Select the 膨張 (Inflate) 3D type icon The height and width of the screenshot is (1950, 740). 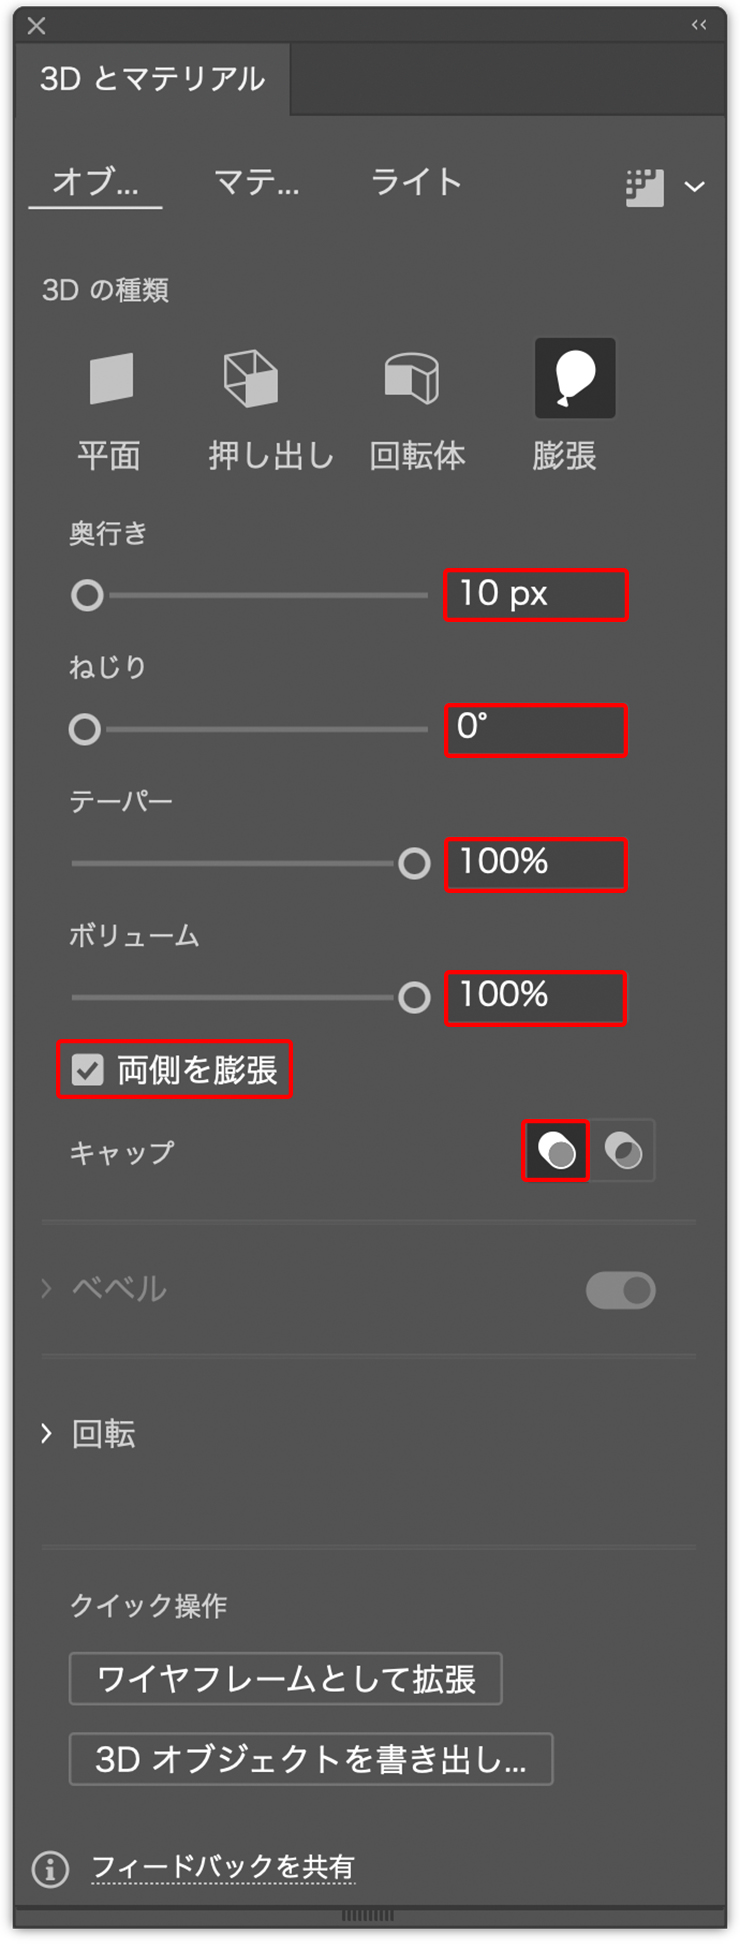pos(575,378)
